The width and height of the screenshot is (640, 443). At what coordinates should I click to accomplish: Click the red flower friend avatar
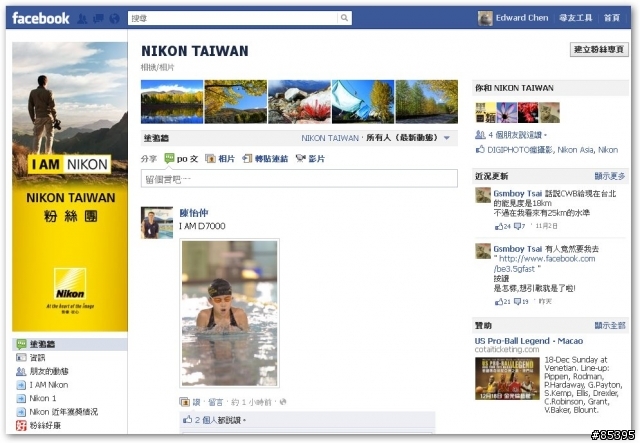[x=528, y=113]
